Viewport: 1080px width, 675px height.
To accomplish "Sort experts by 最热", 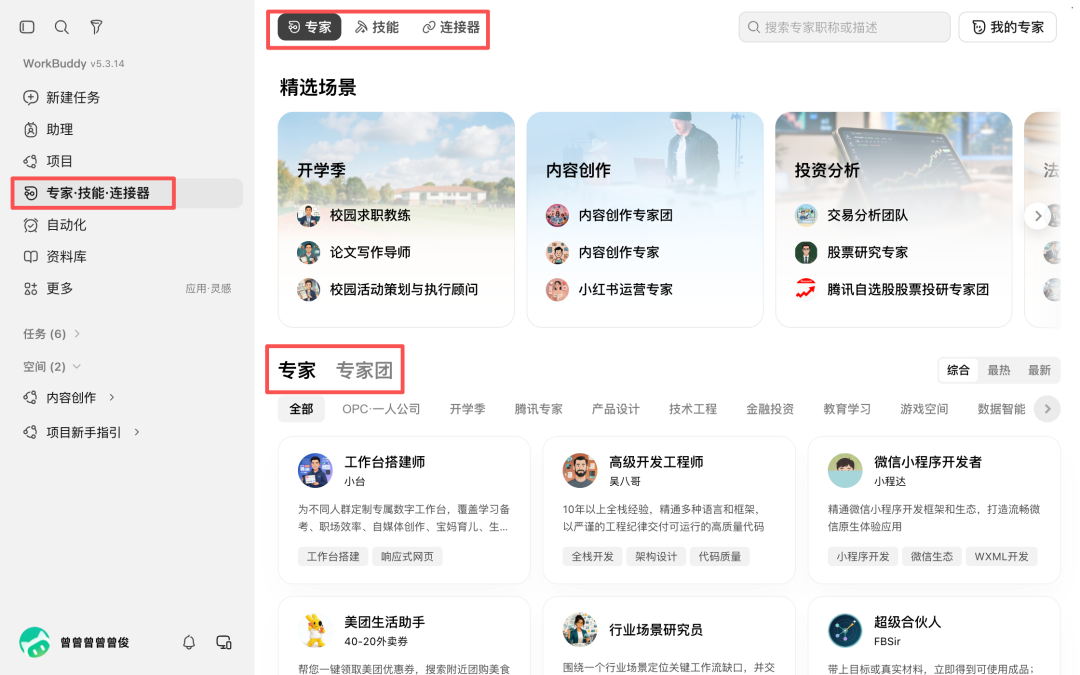I will click(x=999, y=370).
